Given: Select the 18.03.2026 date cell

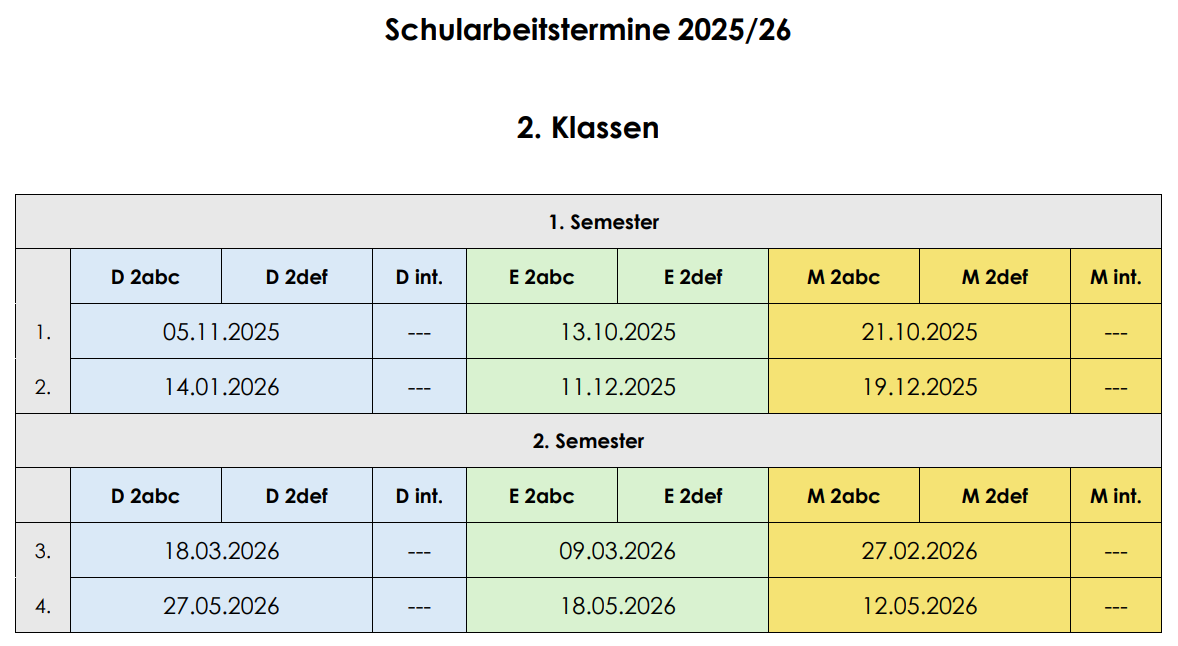Looking at the screenshot, I should pyautogui.click(x=221, y=551).
